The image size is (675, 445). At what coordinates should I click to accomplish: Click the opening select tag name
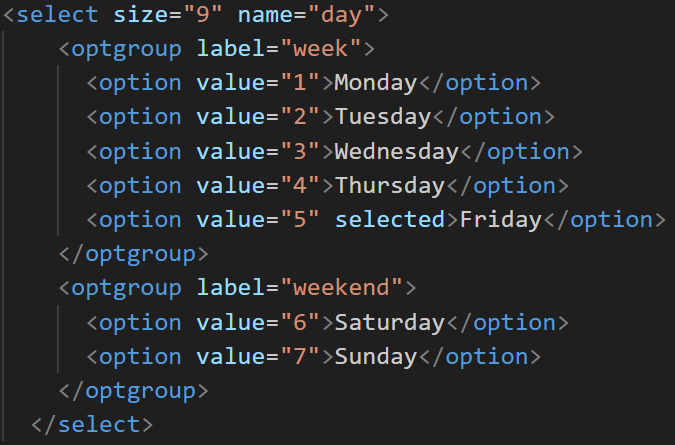pos(58,15)
